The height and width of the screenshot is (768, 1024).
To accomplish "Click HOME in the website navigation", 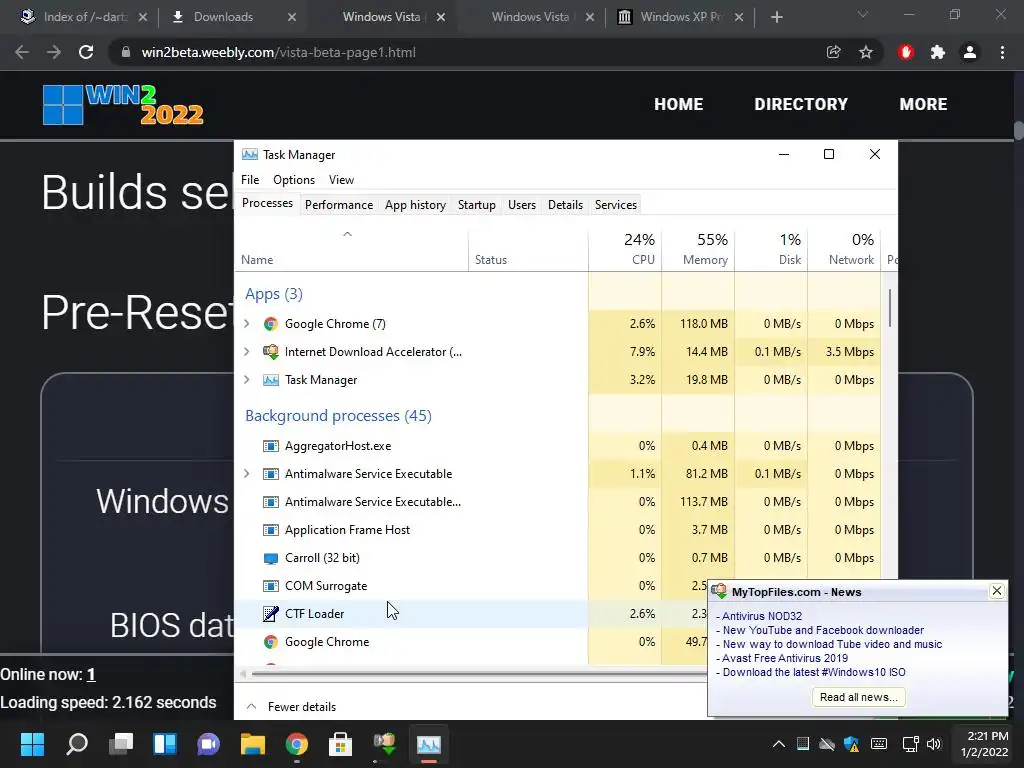I will point(679,104).
